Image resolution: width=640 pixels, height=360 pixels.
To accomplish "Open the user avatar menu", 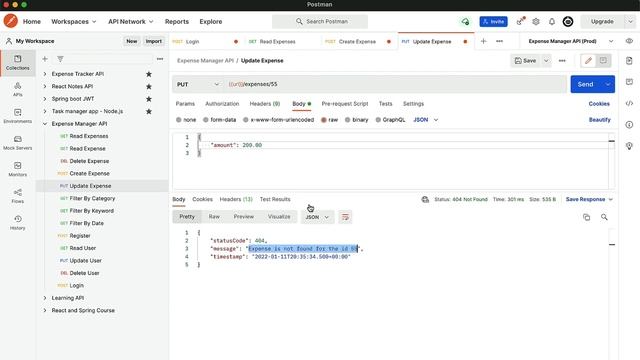I will point(568,22).
